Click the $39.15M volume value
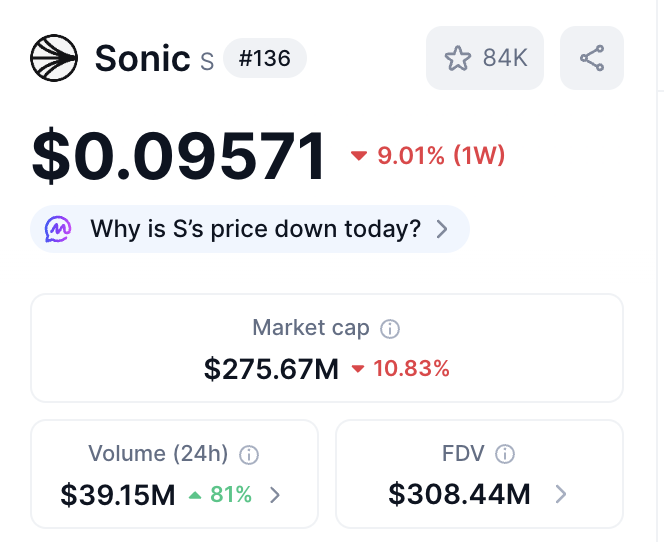This screenshot has height=542, width=664. pos(118,494)
